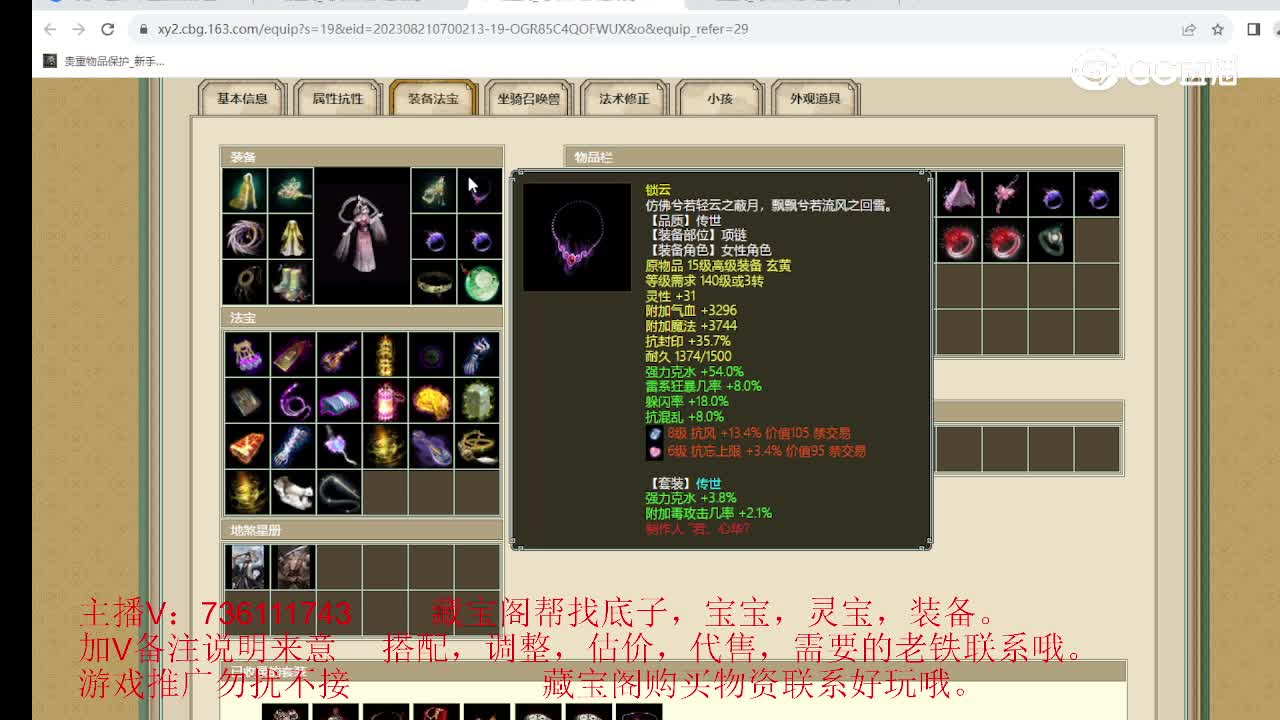
Task: Select the red-brown talisman magic treasure
Action: (x=293, y=354)
